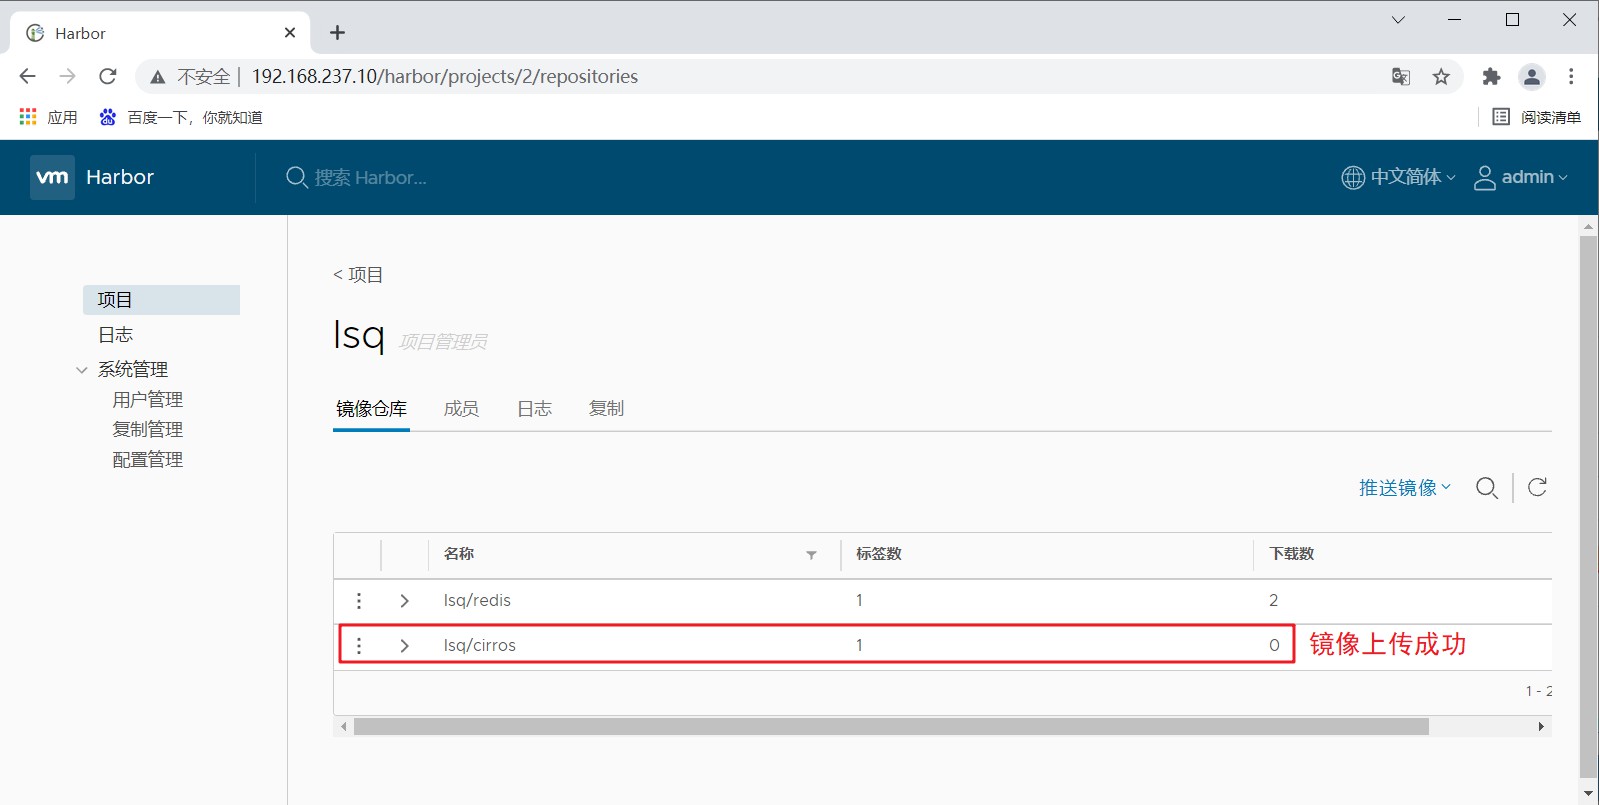Close the Harbor browser tab
Image resolution: width=1599 pixels, height=805 pixels.
pos(290,33)
